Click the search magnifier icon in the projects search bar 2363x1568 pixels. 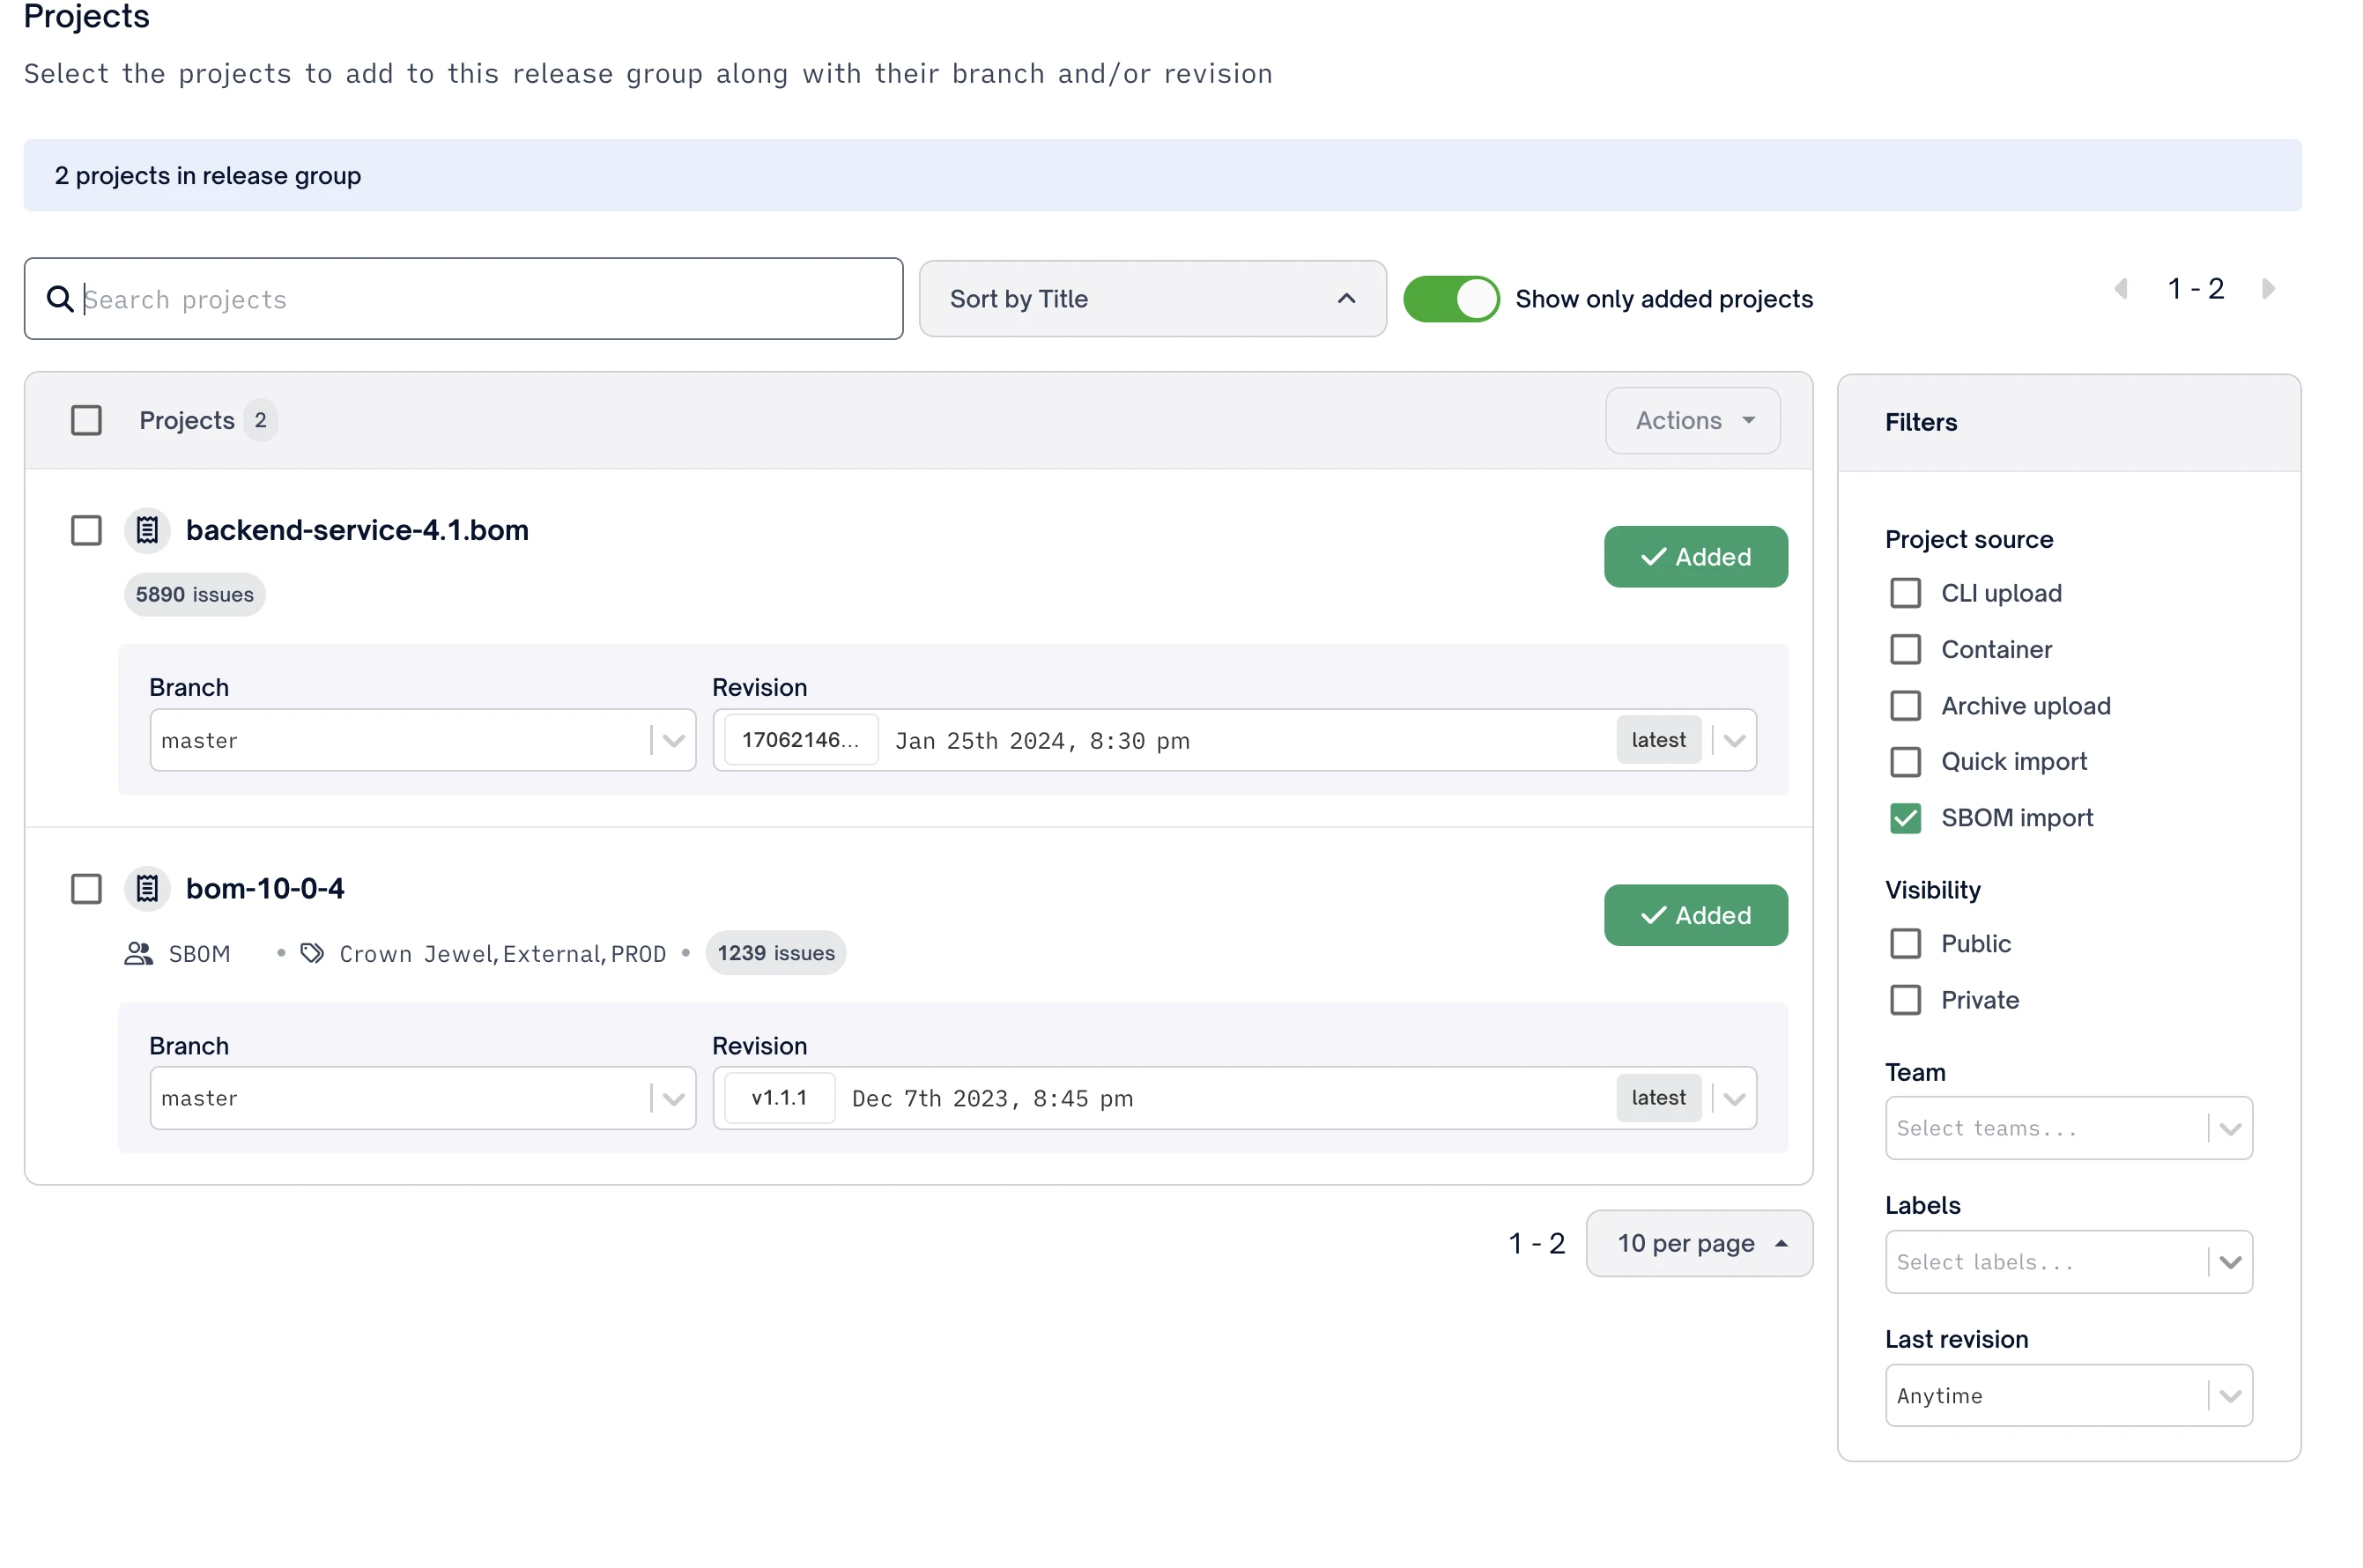pyautogui.click(x=59, y=298)
